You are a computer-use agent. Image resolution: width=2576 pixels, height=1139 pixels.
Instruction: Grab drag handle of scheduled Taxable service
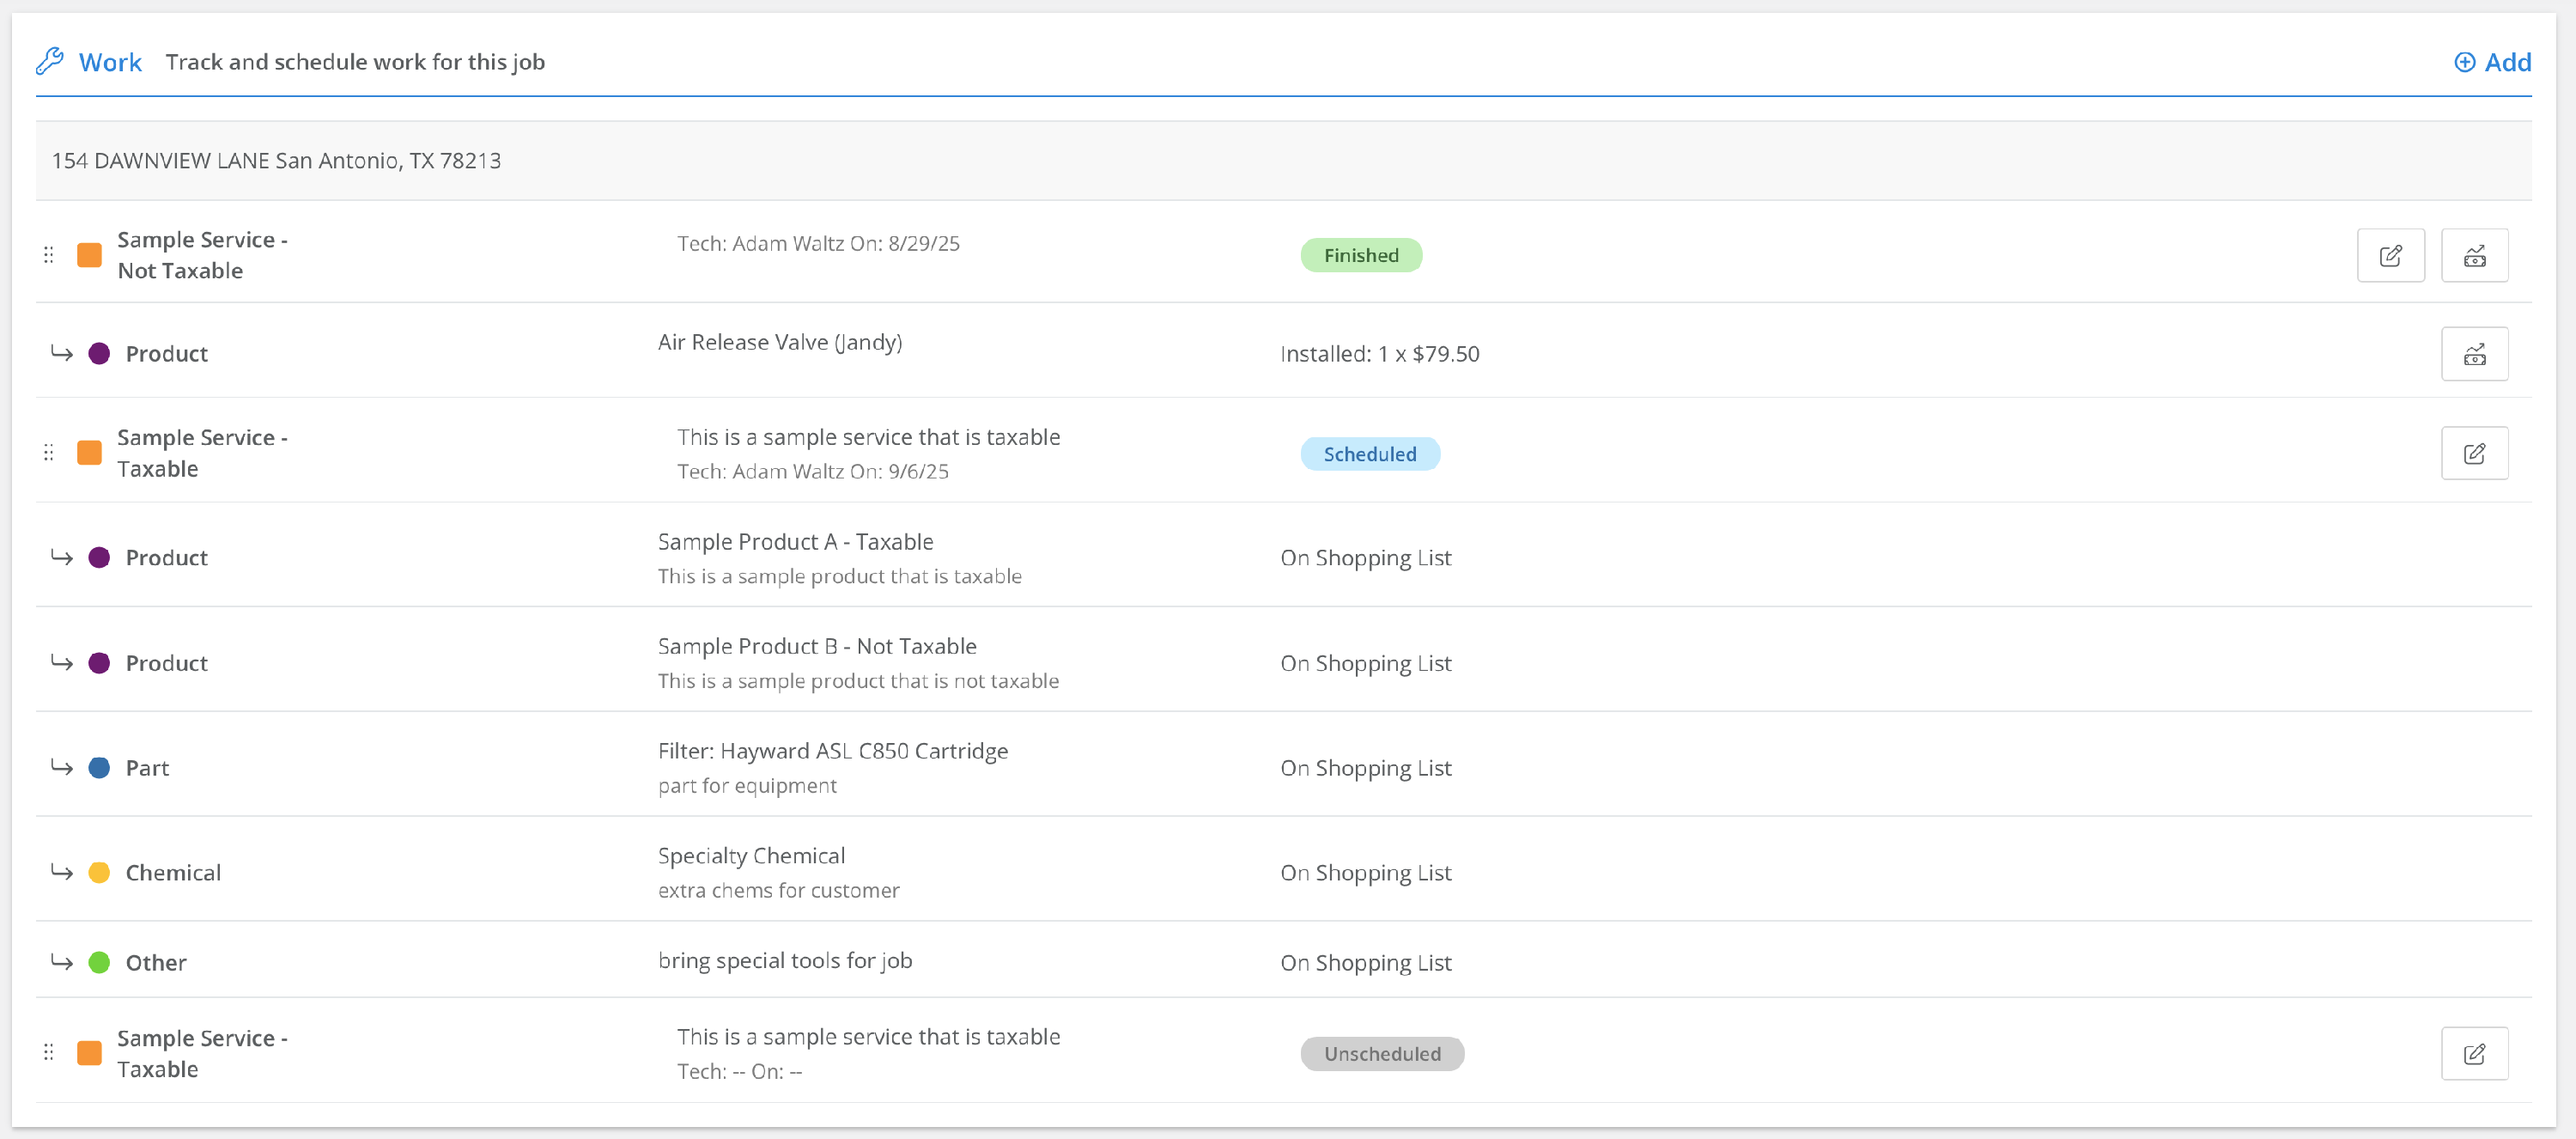[48, 454]
